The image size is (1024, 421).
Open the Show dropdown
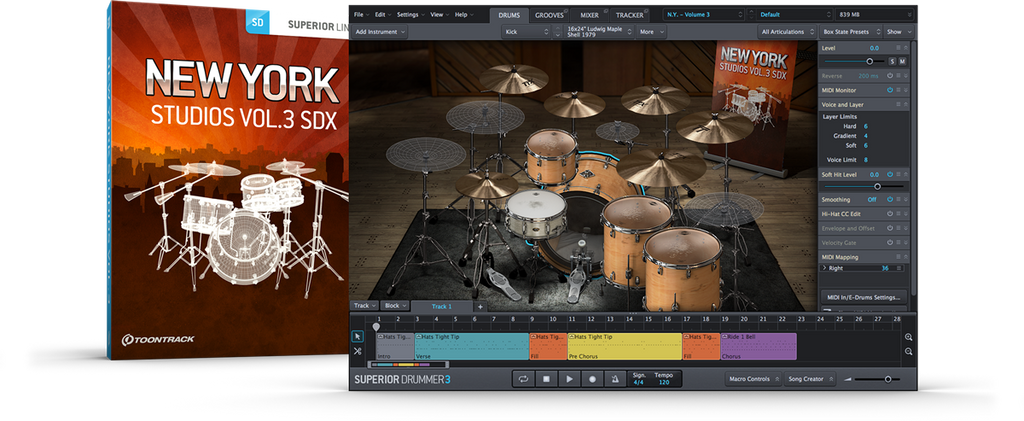coord(899,31)
